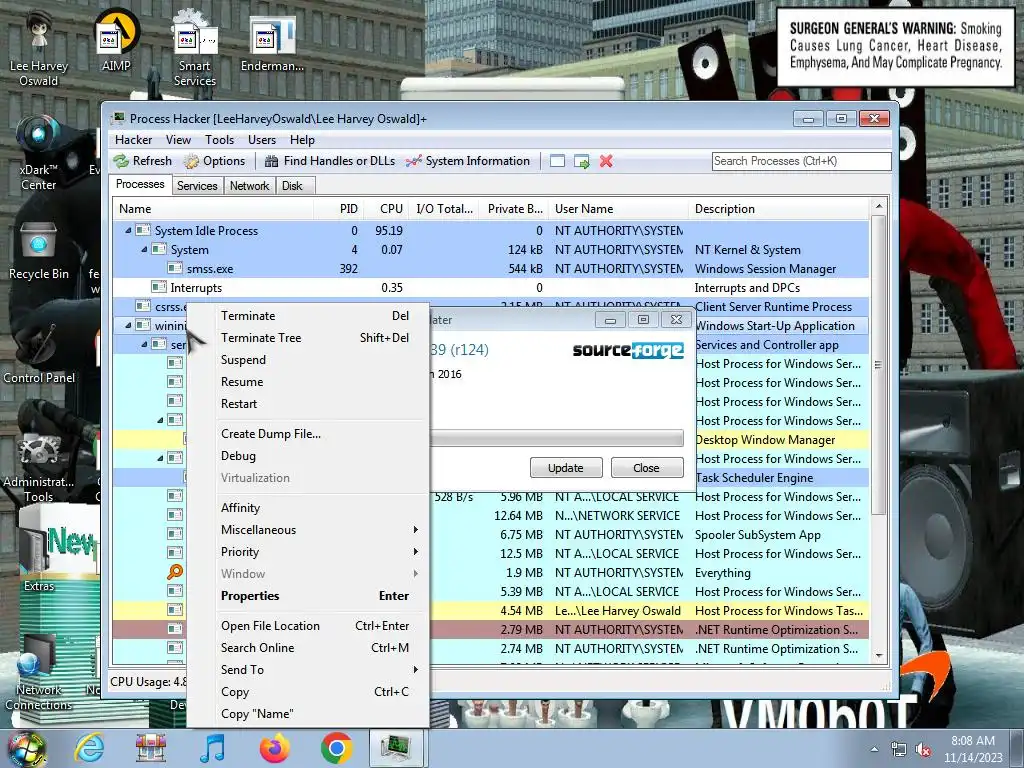This screenshot has height=768, width=1024.
Task: Open the Users menu
Action: point(262,140)
